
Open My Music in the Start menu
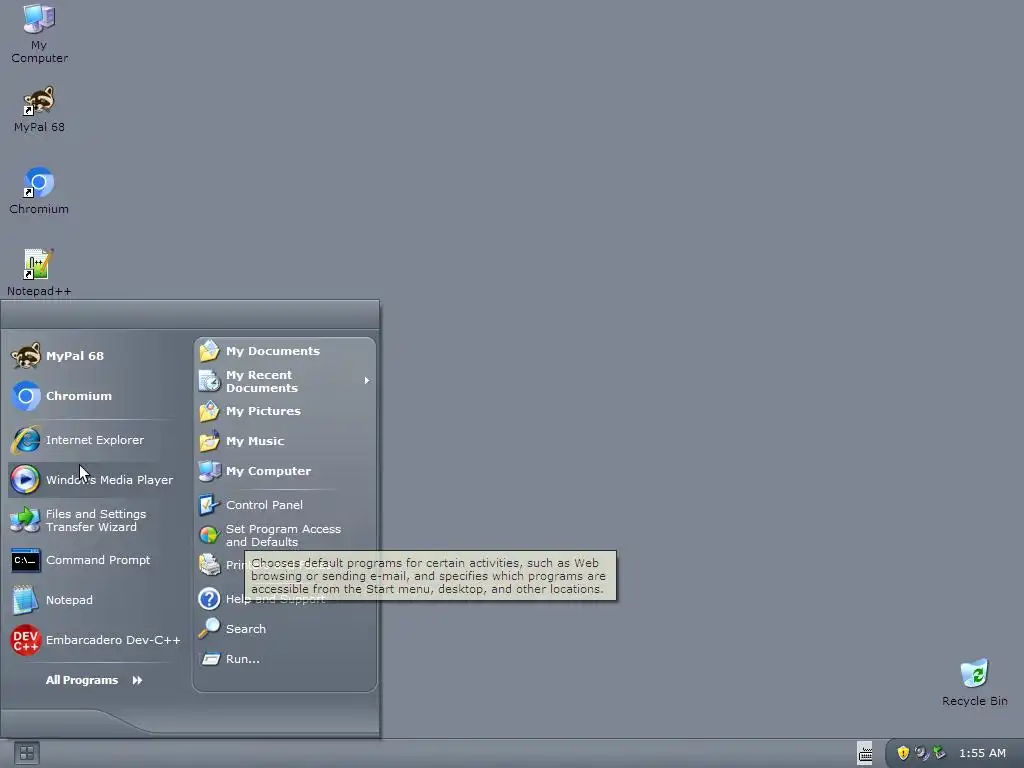(x=285, y=441)
